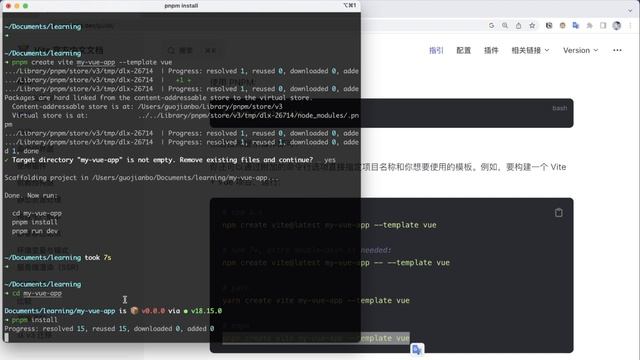Minimize the terminal with yellow button
The image size is (640, 360).
[17, 6]
